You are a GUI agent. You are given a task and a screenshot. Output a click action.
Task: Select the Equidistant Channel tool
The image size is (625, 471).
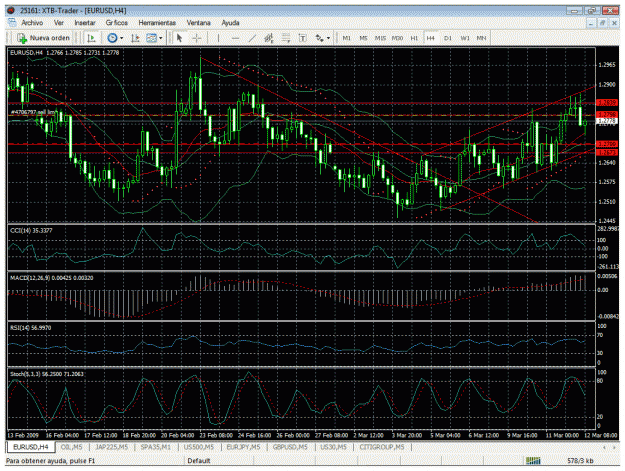click(x=269, y=38)
